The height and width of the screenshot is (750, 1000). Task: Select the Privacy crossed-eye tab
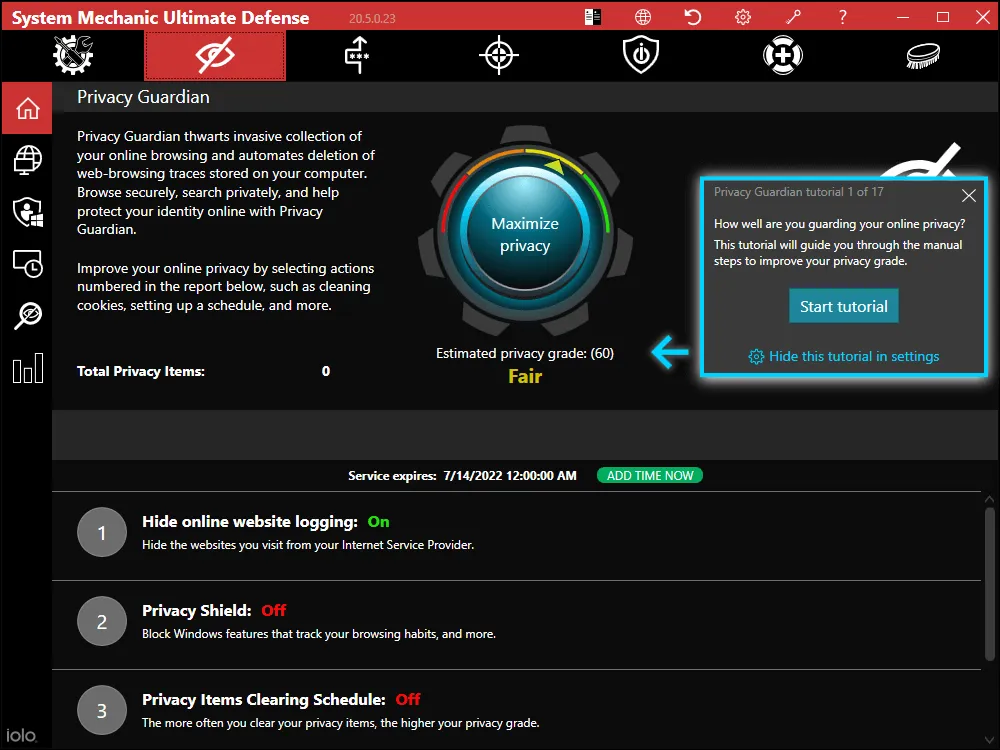pos(215,55)
